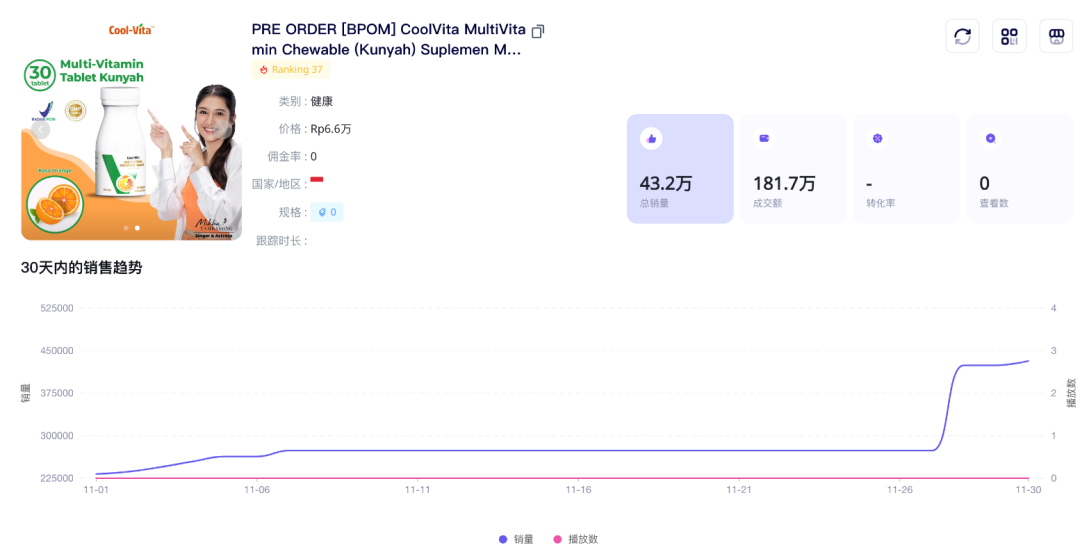This screenshot has width=1080, height=552.
Task: Select the second image carousel dot
Action: [x=137, y=228]
